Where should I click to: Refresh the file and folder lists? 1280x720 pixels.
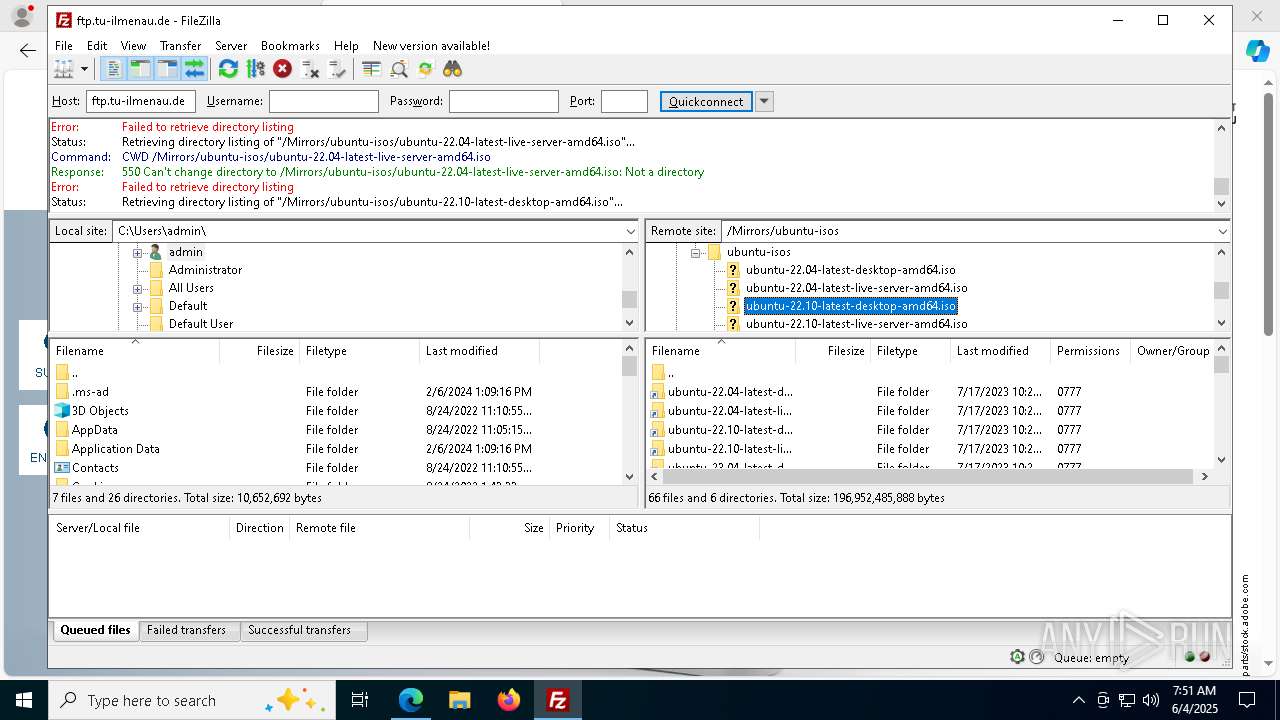coord(228,69)
